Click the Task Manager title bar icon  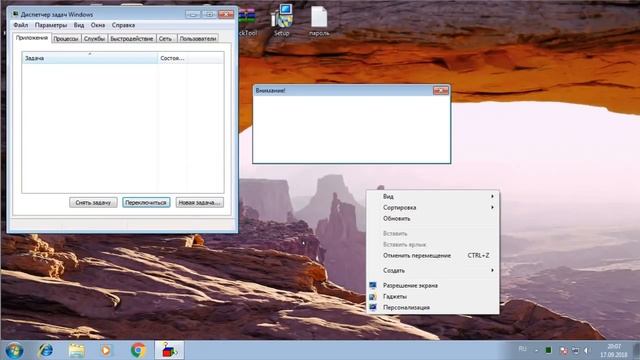click(x=16, y=14)
